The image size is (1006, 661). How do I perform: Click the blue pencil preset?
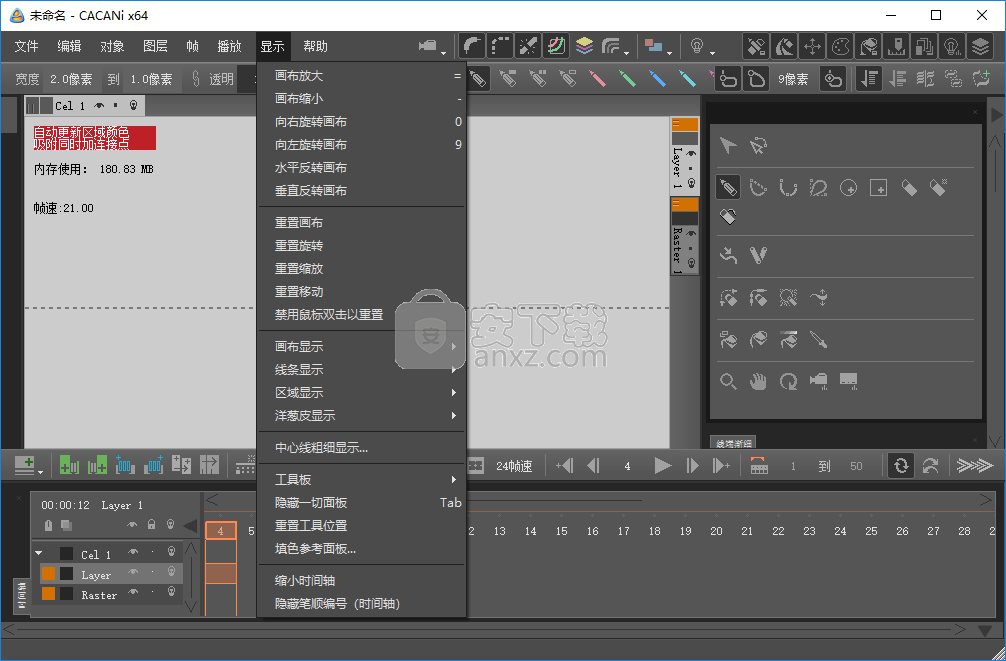click(657, 79)
